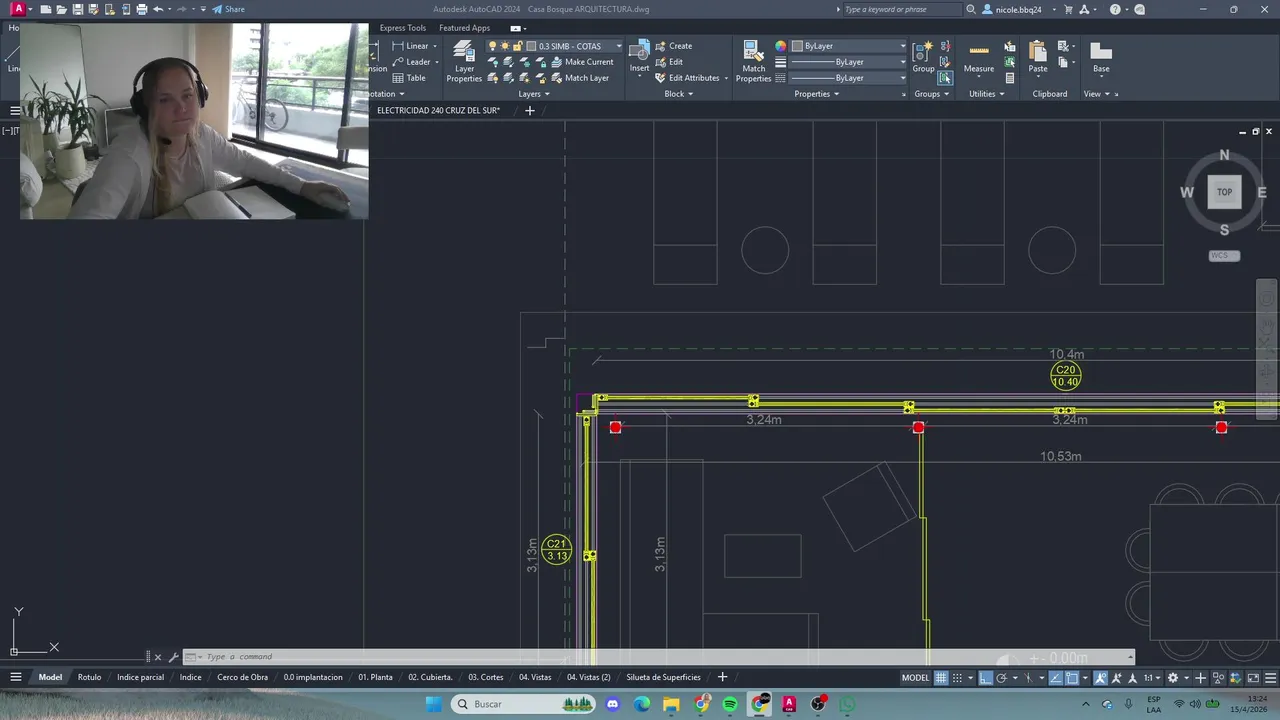
Task: Toggle the drawing grid display
Action: coord(941,678)
